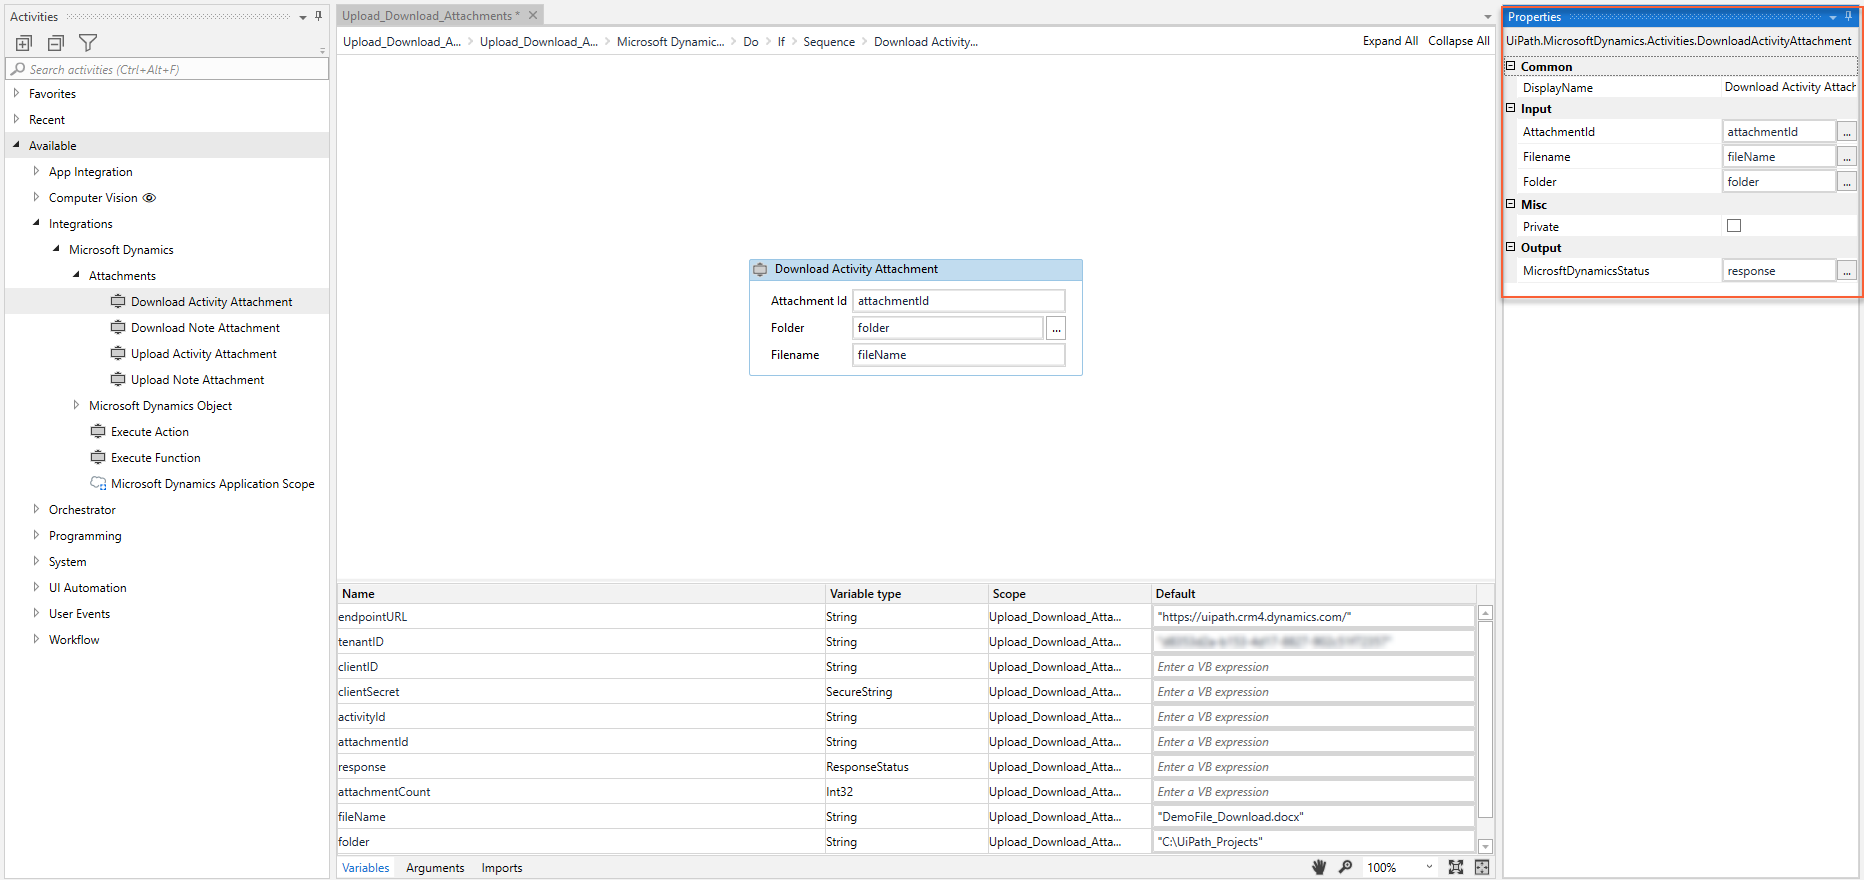This screenshot has height=880, width=1864.
Task: Click the Attachment Id field in activity
Action: click(958, 301)
